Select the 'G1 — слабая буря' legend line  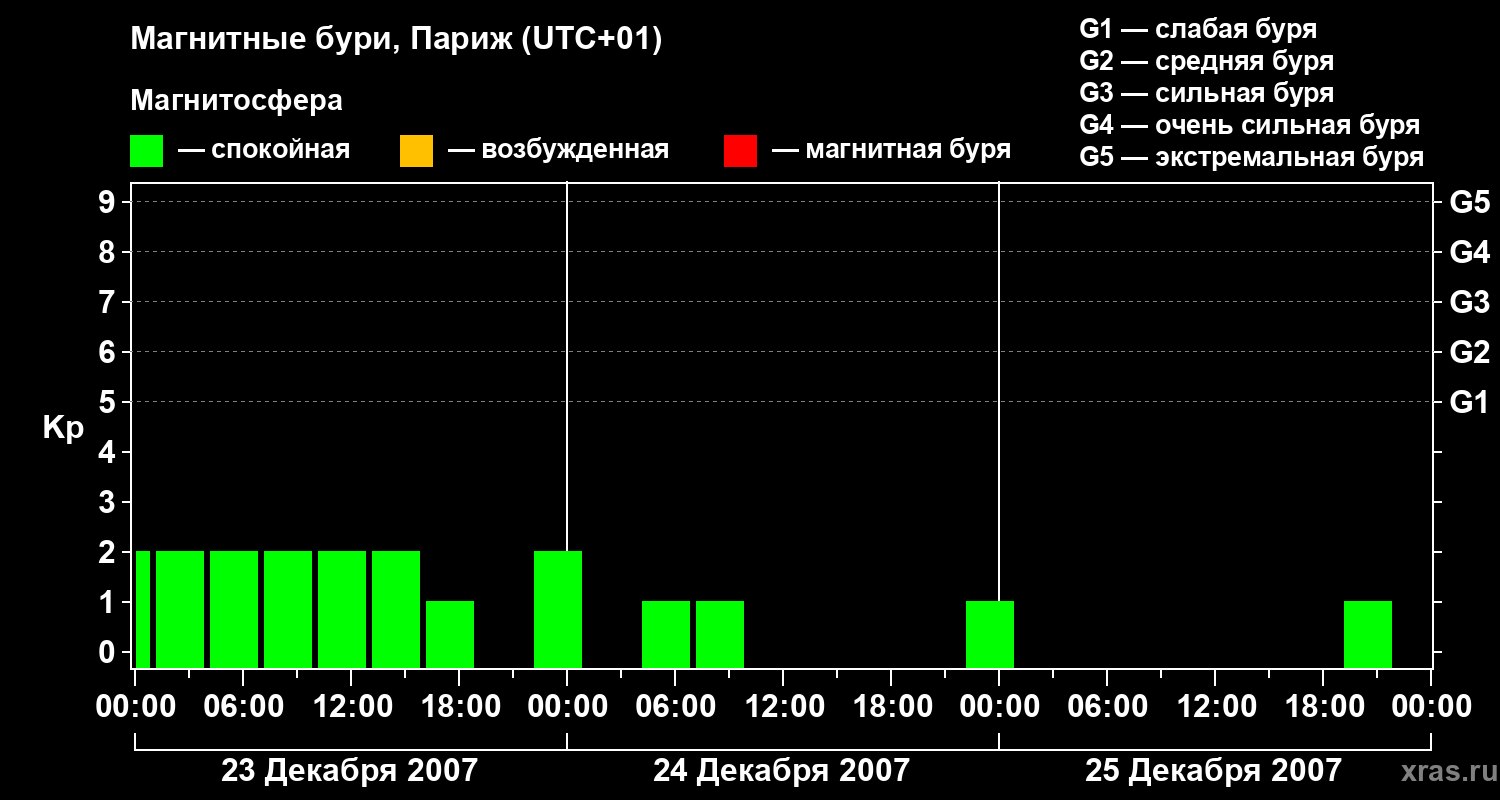click(x=1198, y=29)
